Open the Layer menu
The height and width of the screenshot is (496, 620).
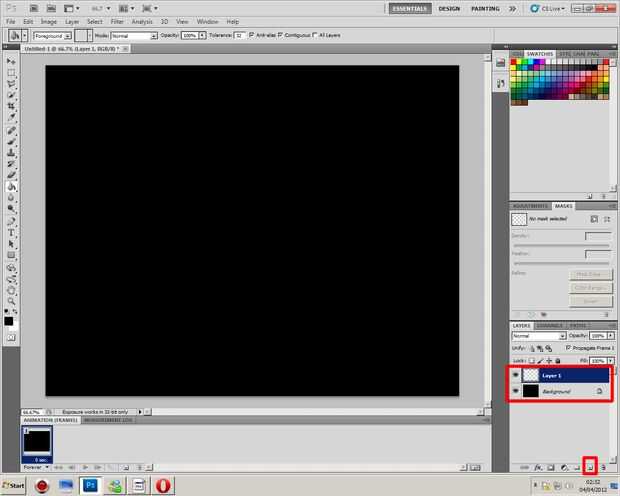coord(72,22)
